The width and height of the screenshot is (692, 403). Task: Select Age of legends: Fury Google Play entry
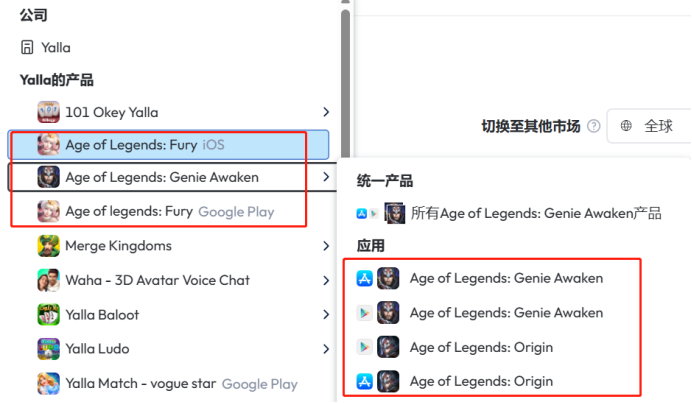(x=169, y=211)
